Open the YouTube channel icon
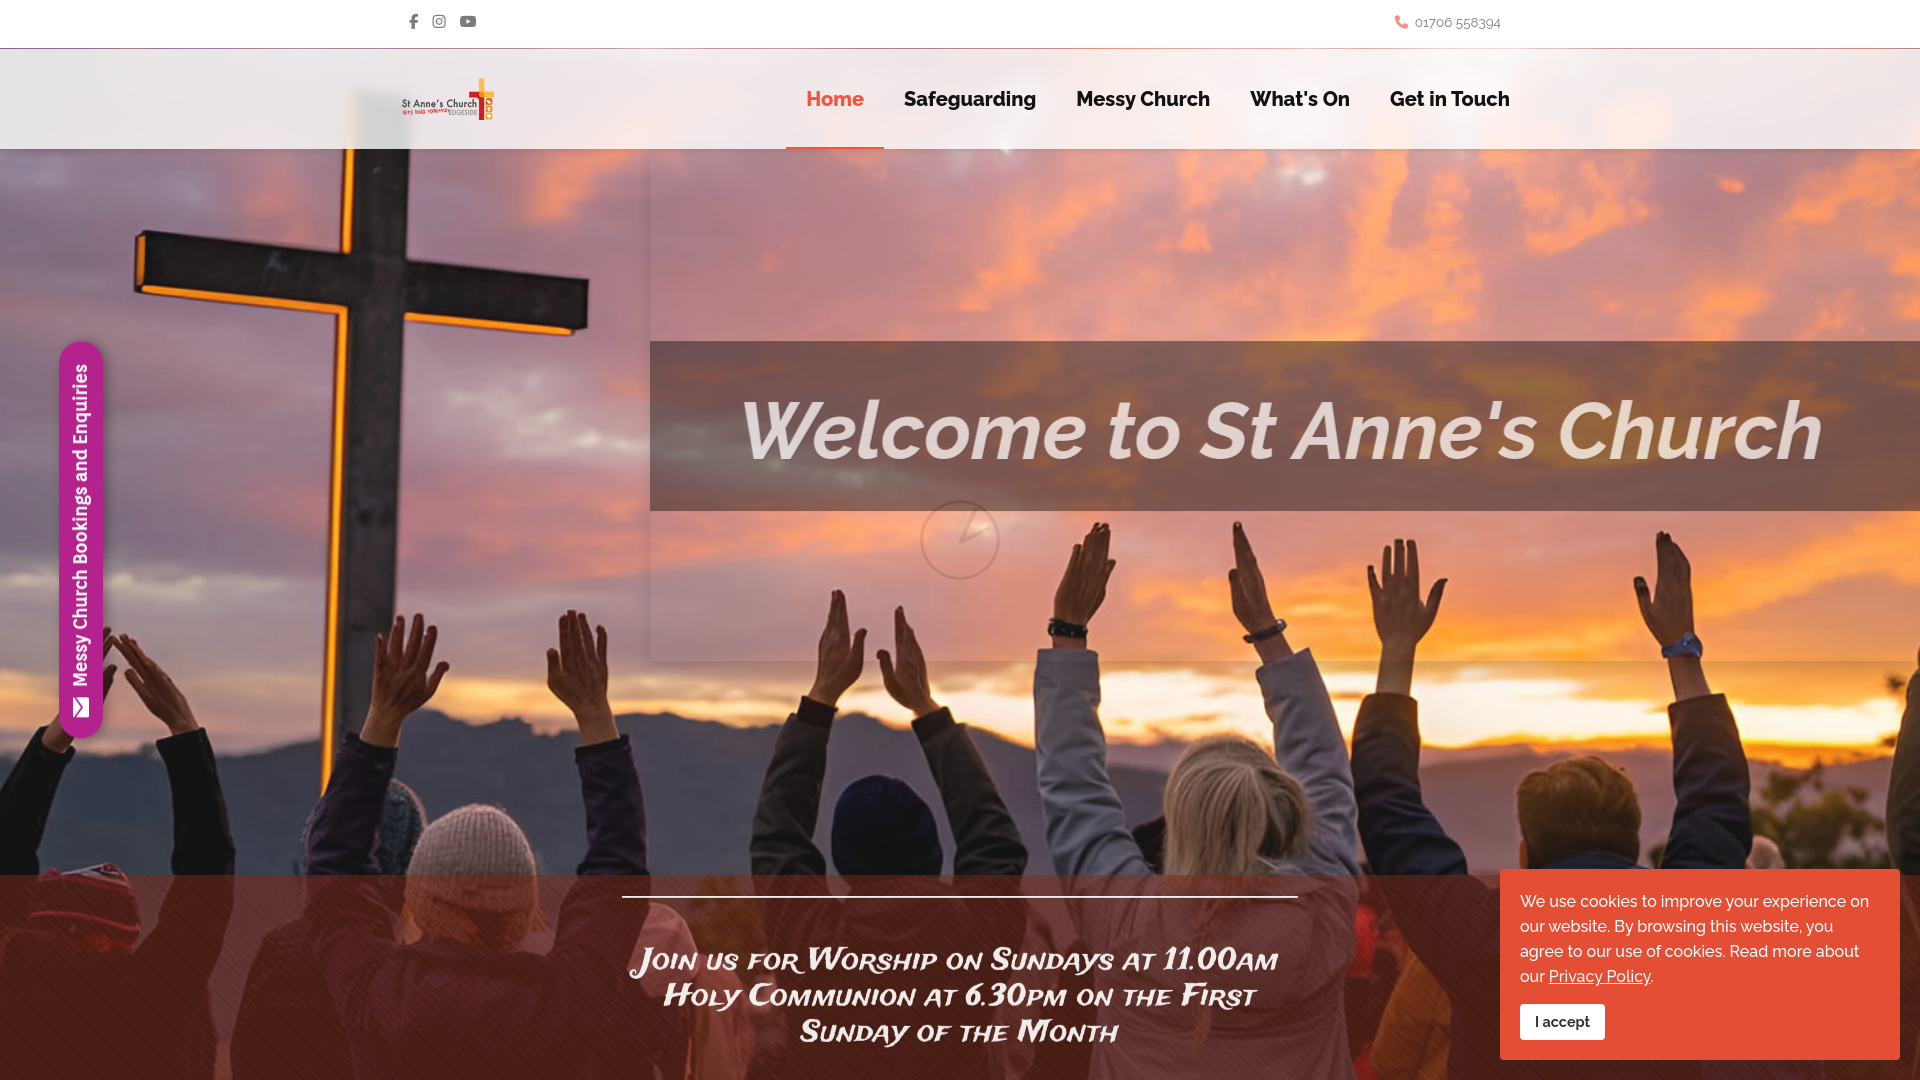The height and width of the screenshot is (1080, 1920). coord(468,21)
